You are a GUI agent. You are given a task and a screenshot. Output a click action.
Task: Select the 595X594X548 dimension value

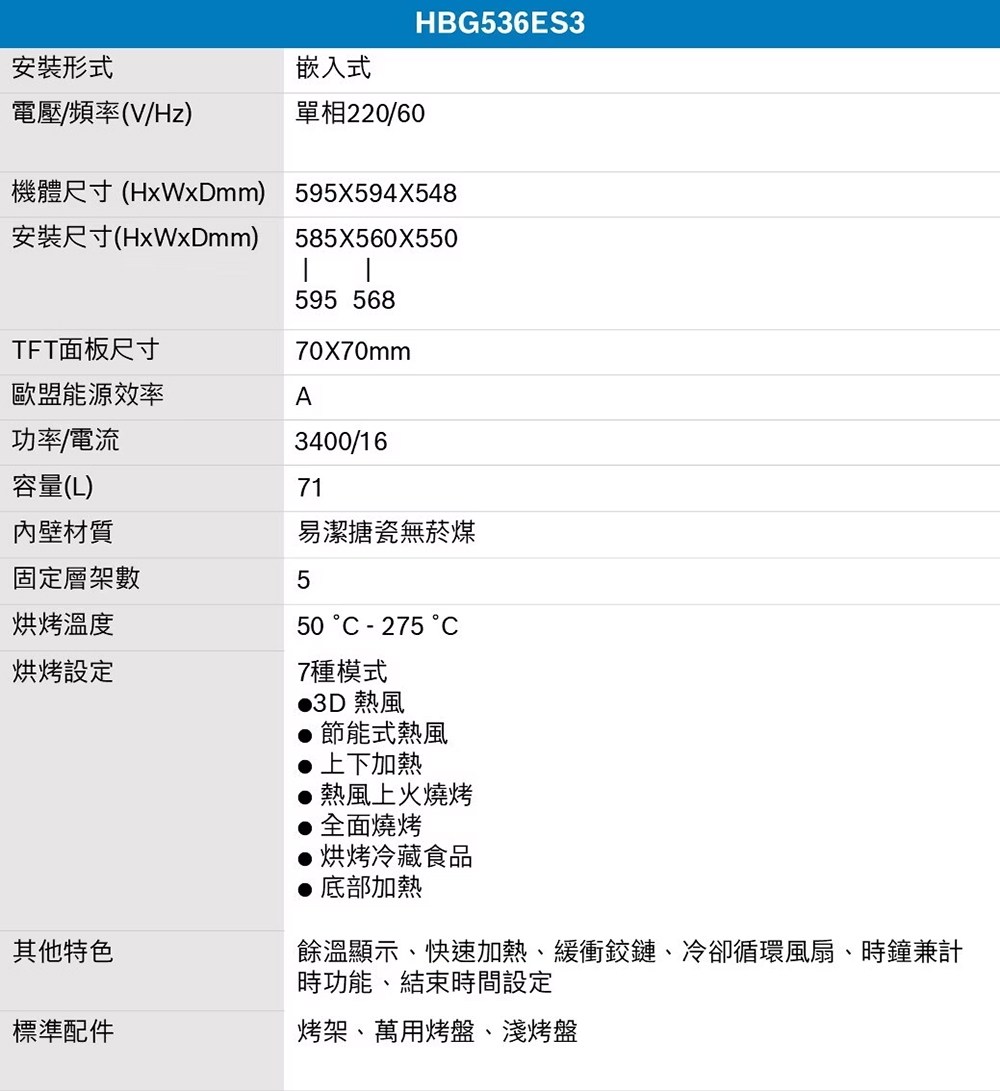376,193
